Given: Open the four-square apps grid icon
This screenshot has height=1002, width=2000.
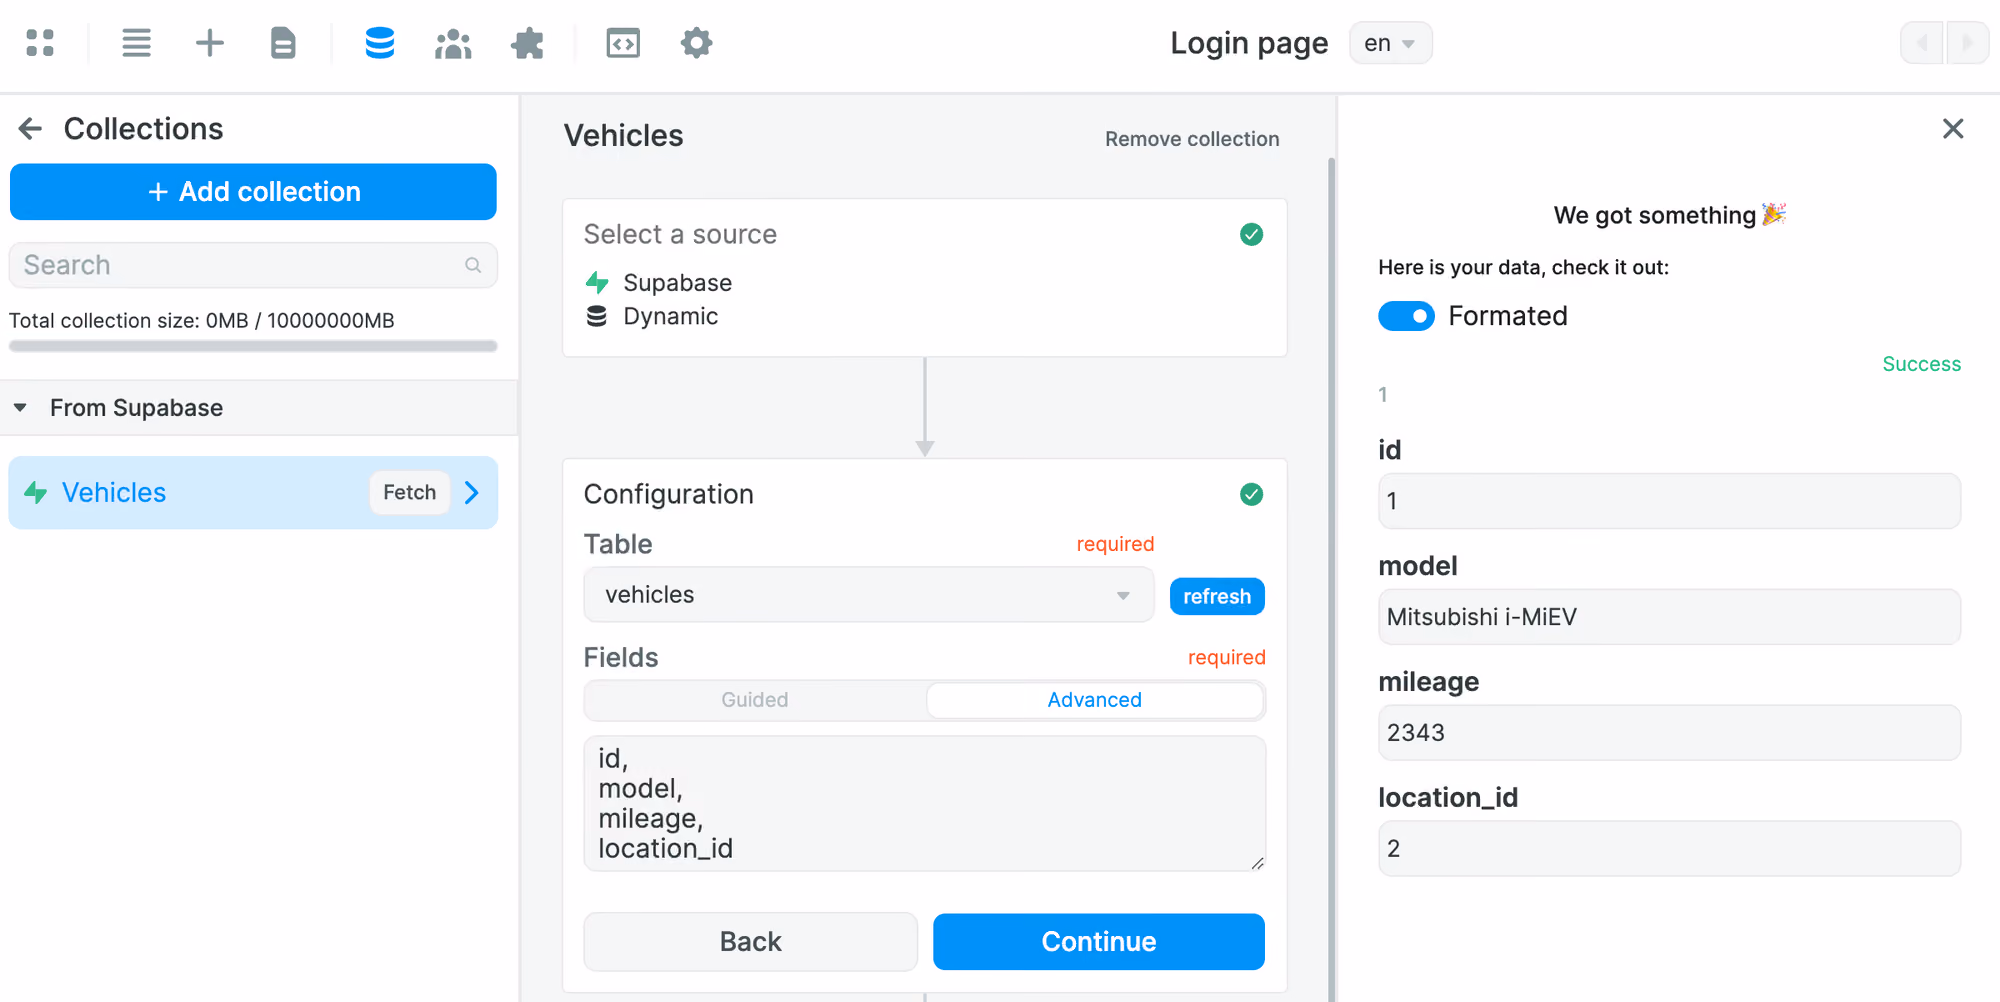Looking at the screenshot, I should (x=40, y=43).
